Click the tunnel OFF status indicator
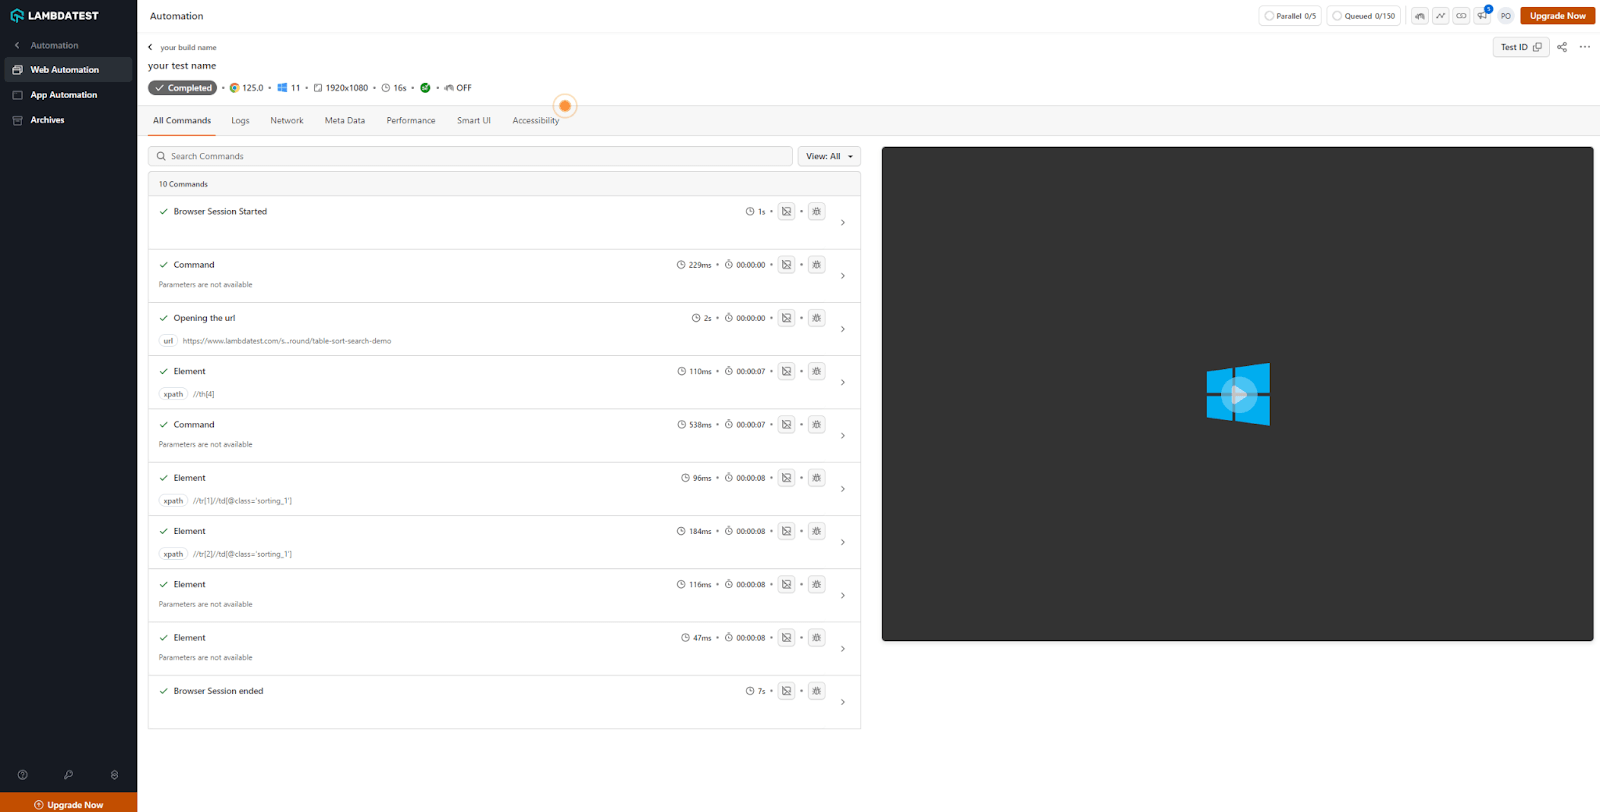This screenshot has width=1600, height=812. click(x=458, y=88)
